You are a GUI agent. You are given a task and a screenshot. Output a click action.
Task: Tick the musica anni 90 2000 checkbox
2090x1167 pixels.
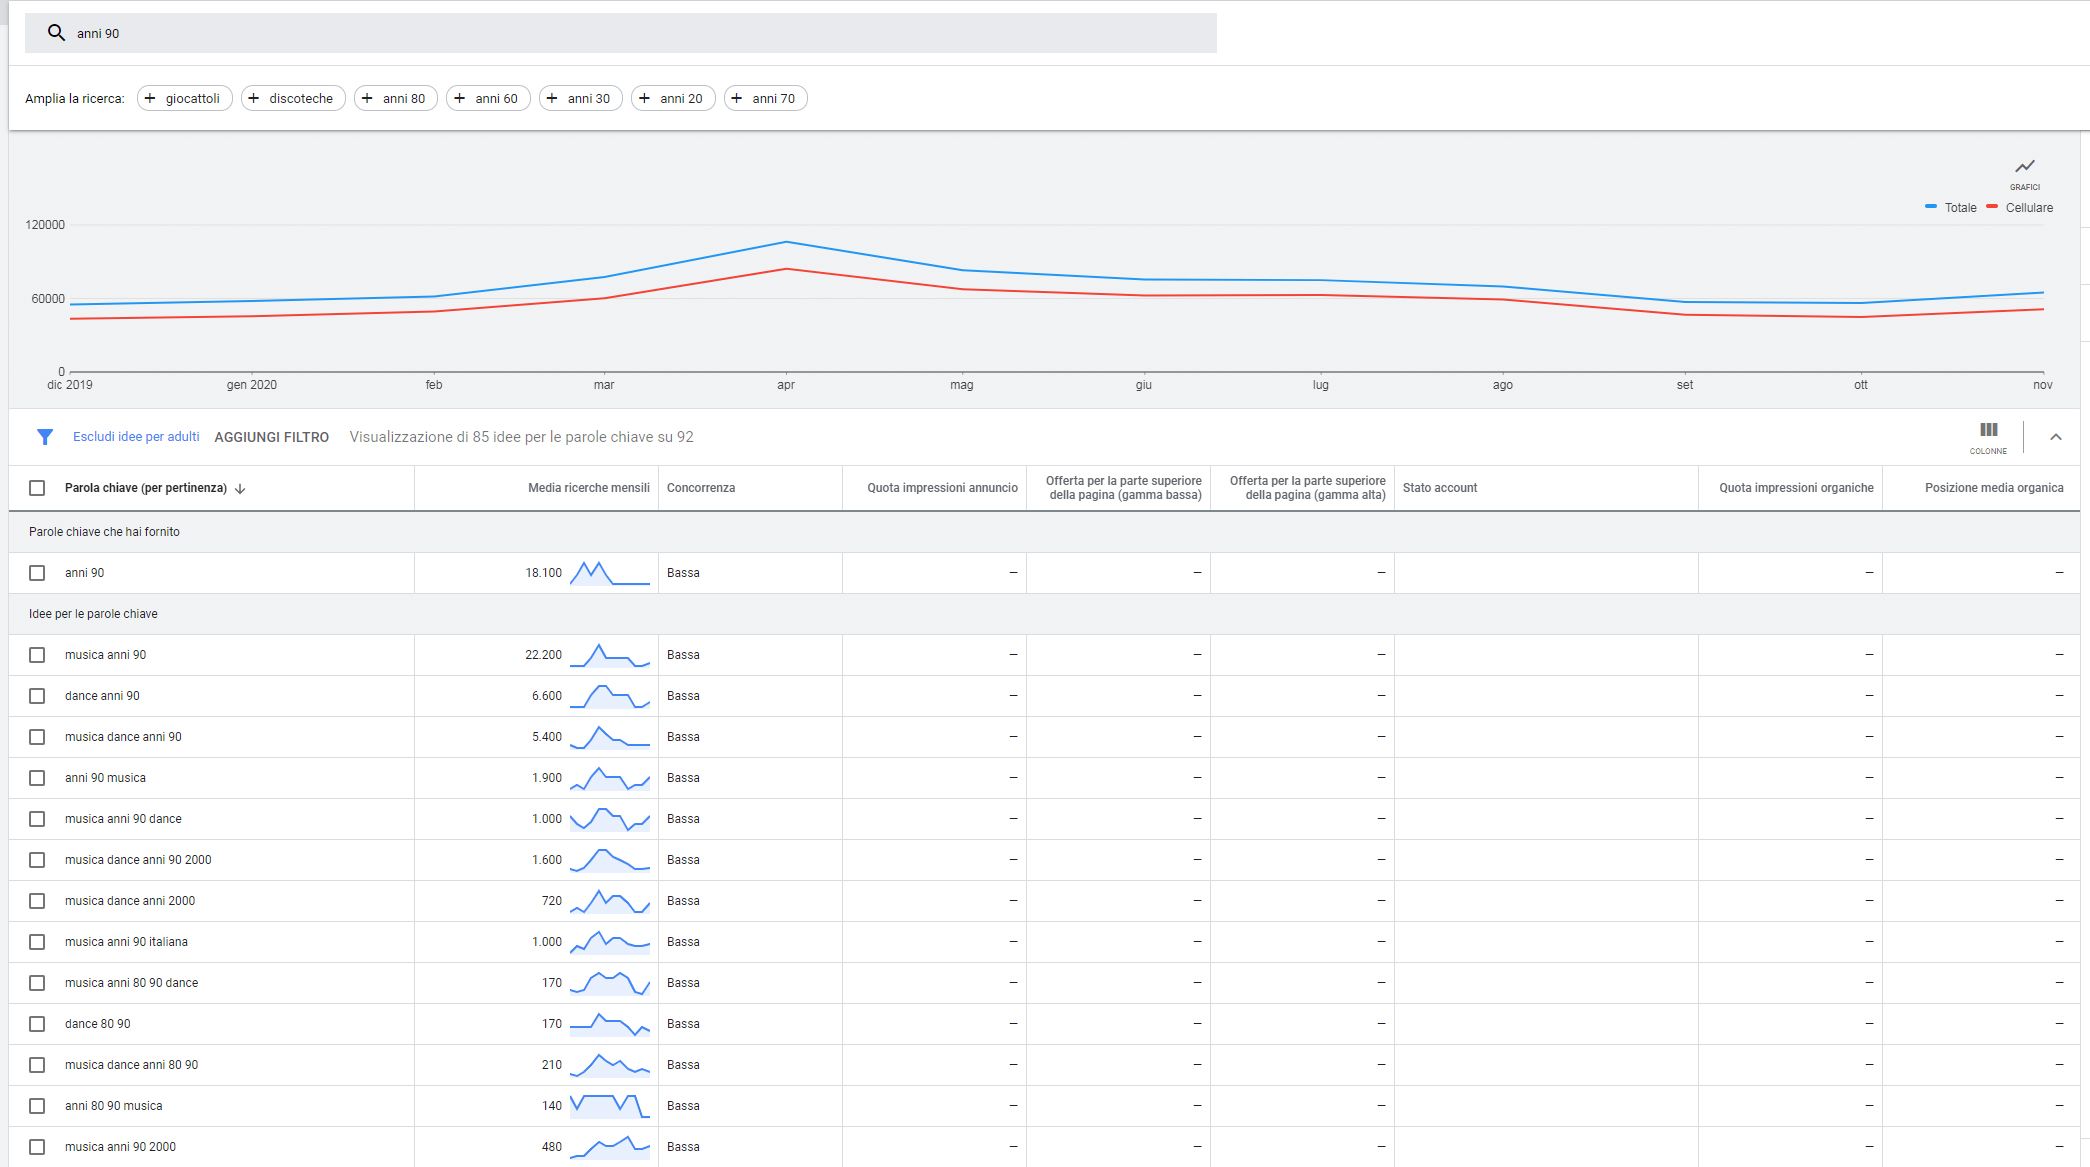click(x=37, y=1147)
